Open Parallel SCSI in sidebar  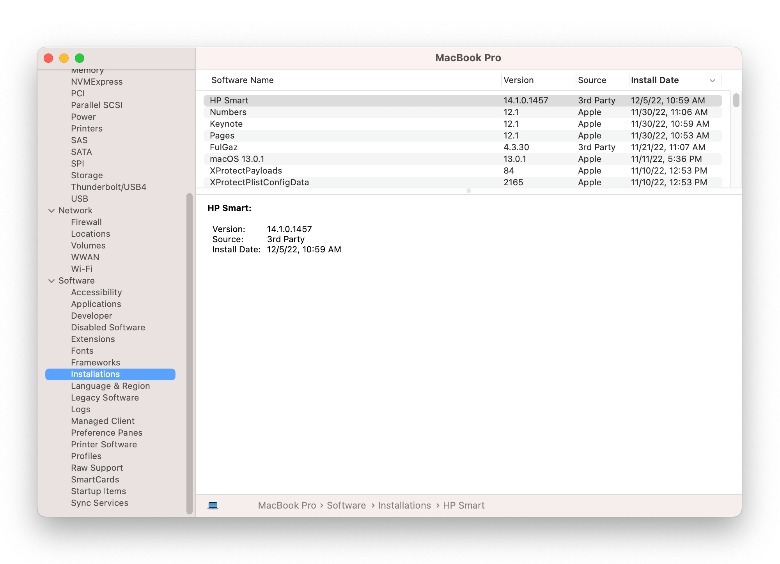click(97, 105)
